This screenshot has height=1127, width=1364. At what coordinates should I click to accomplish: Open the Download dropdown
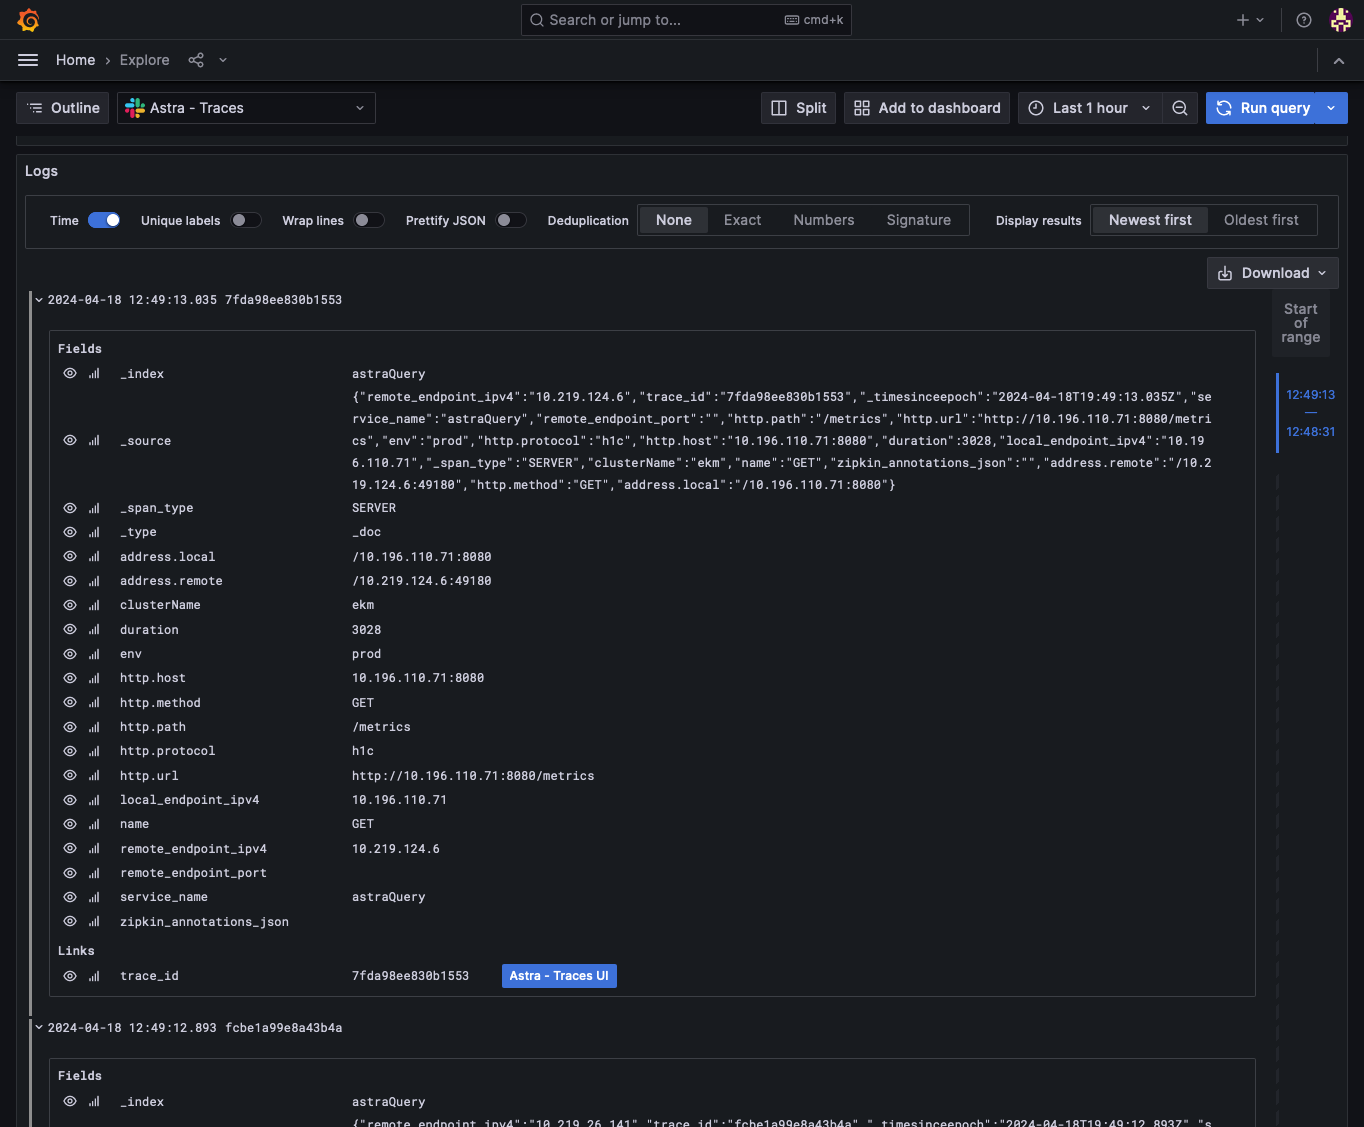pos(1273,273)
